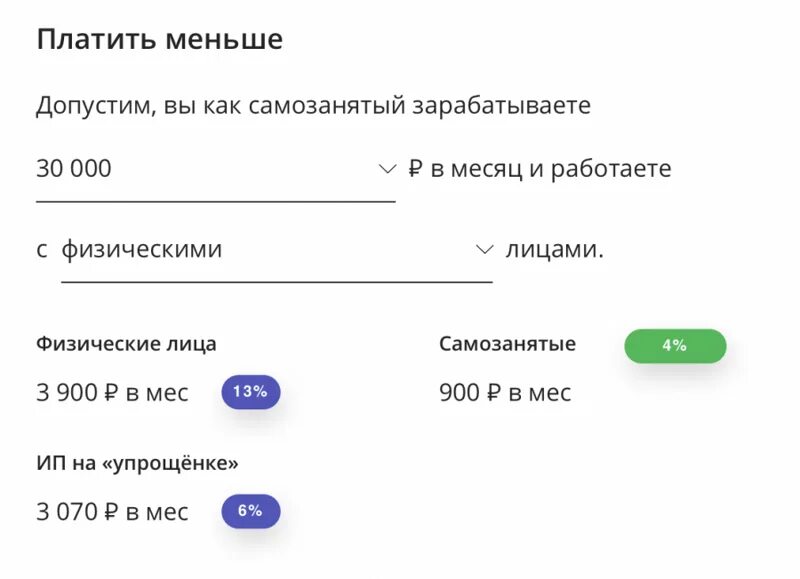Click the letter «с» before the second dropdown

42,250
